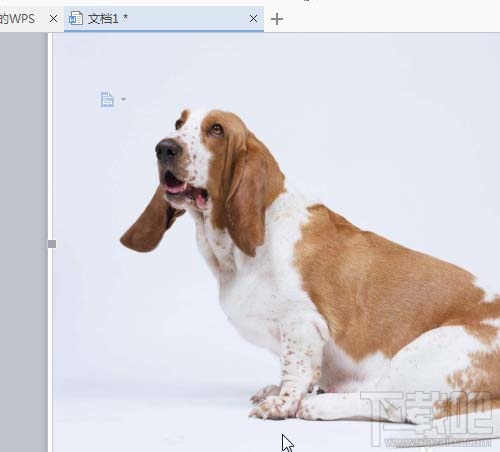
Task: Expand the dropdown arrow beside the layout icon
Action: [x=123, y=99]
